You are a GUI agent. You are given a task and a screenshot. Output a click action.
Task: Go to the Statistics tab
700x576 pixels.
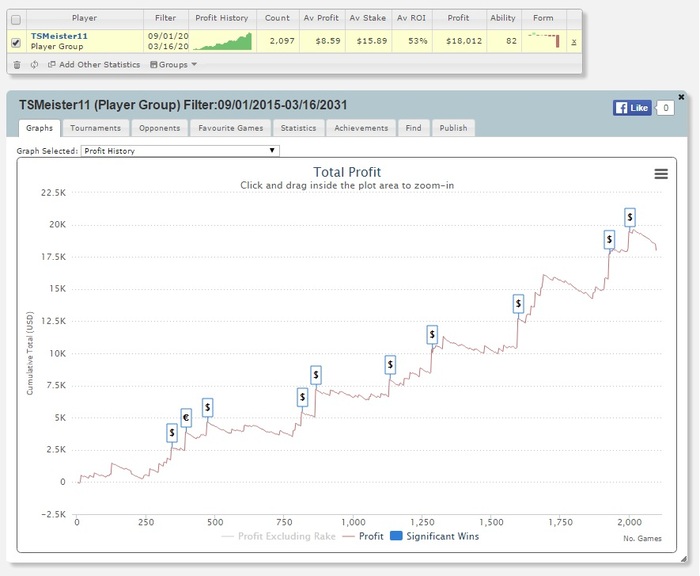(x=298, y=128)
